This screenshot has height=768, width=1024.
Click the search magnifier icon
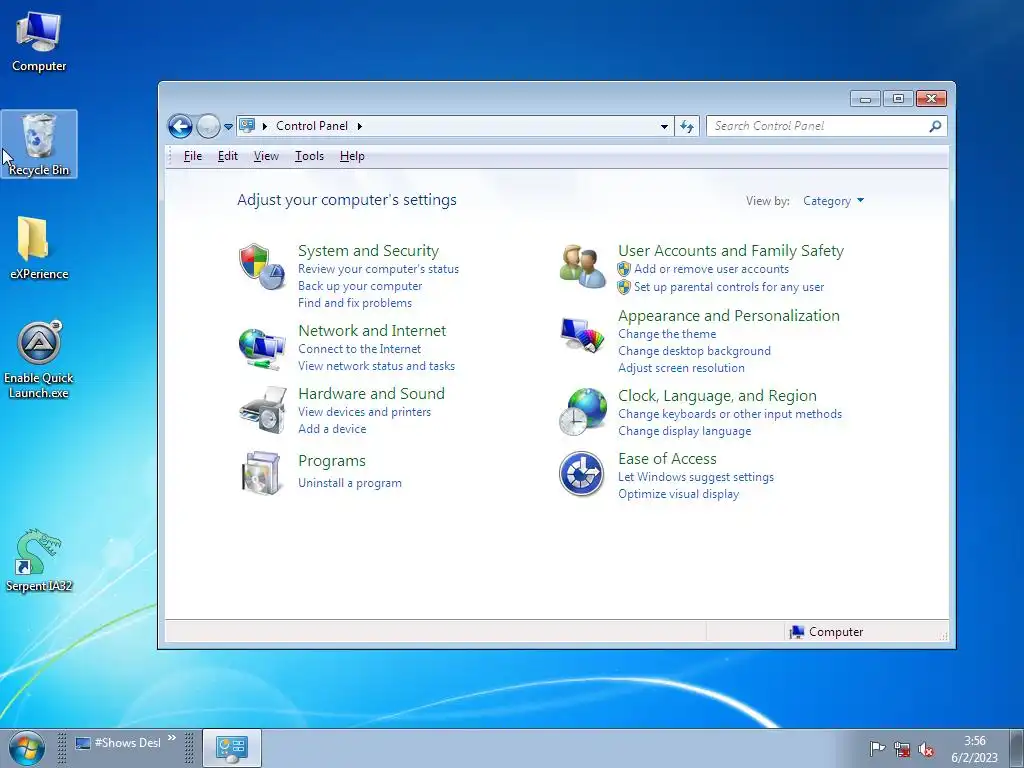[x=935, y=126]
